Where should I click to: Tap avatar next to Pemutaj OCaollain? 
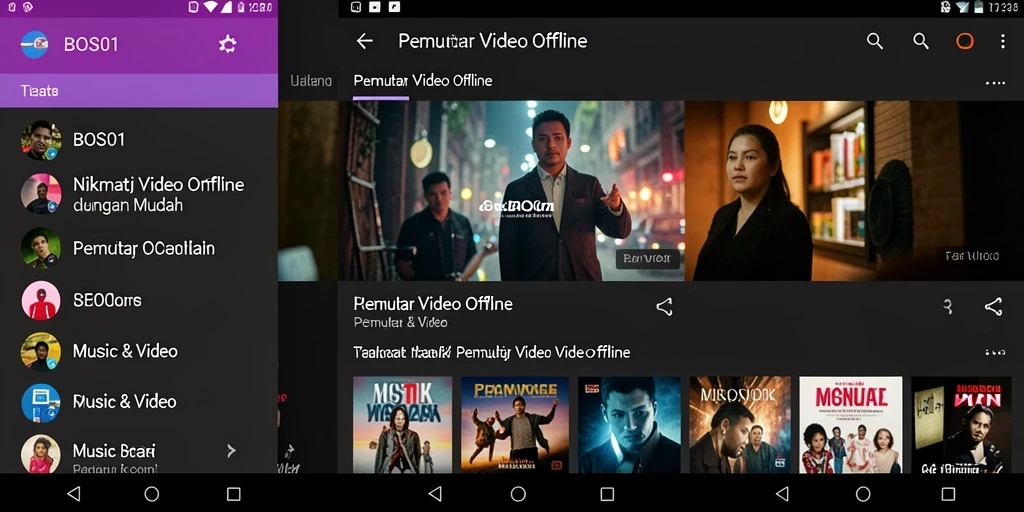click(x=41, y=248)
